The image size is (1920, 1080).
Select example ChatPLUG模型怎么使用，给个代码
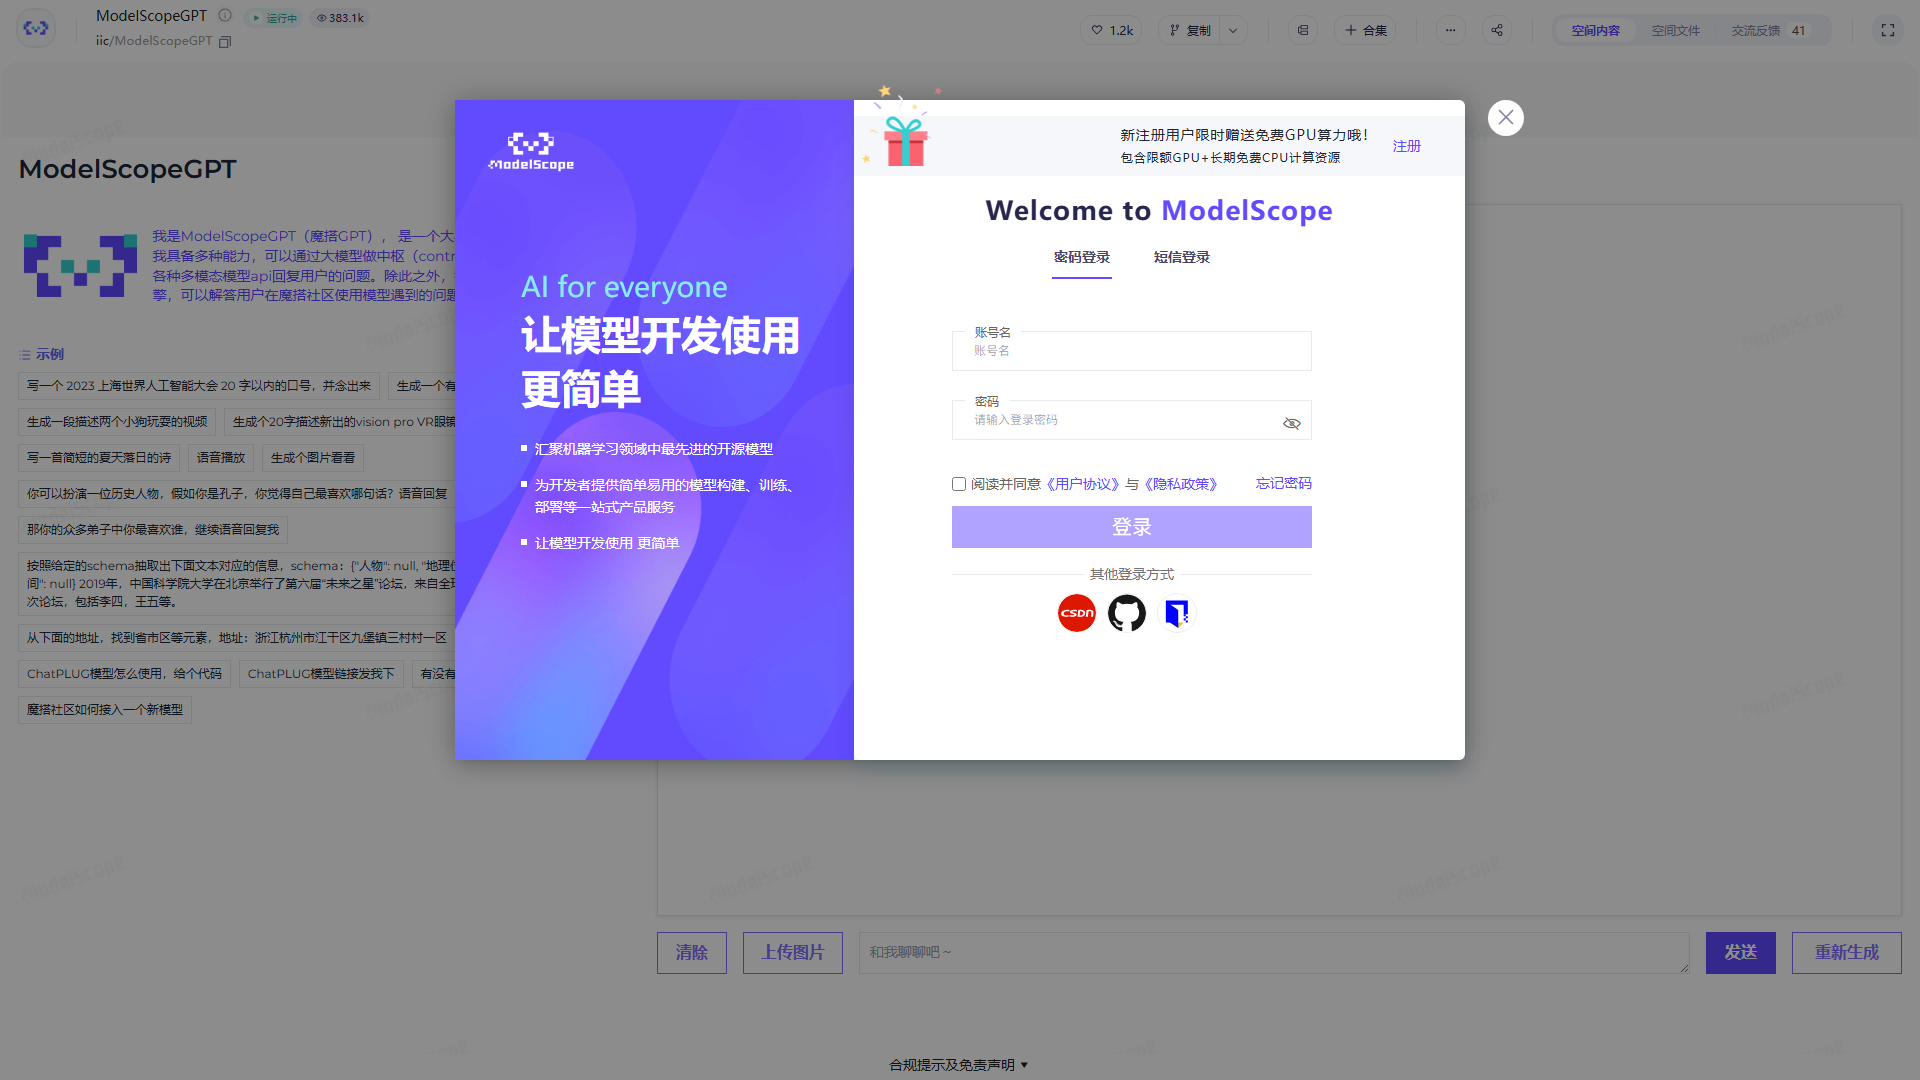pos(124,674)
